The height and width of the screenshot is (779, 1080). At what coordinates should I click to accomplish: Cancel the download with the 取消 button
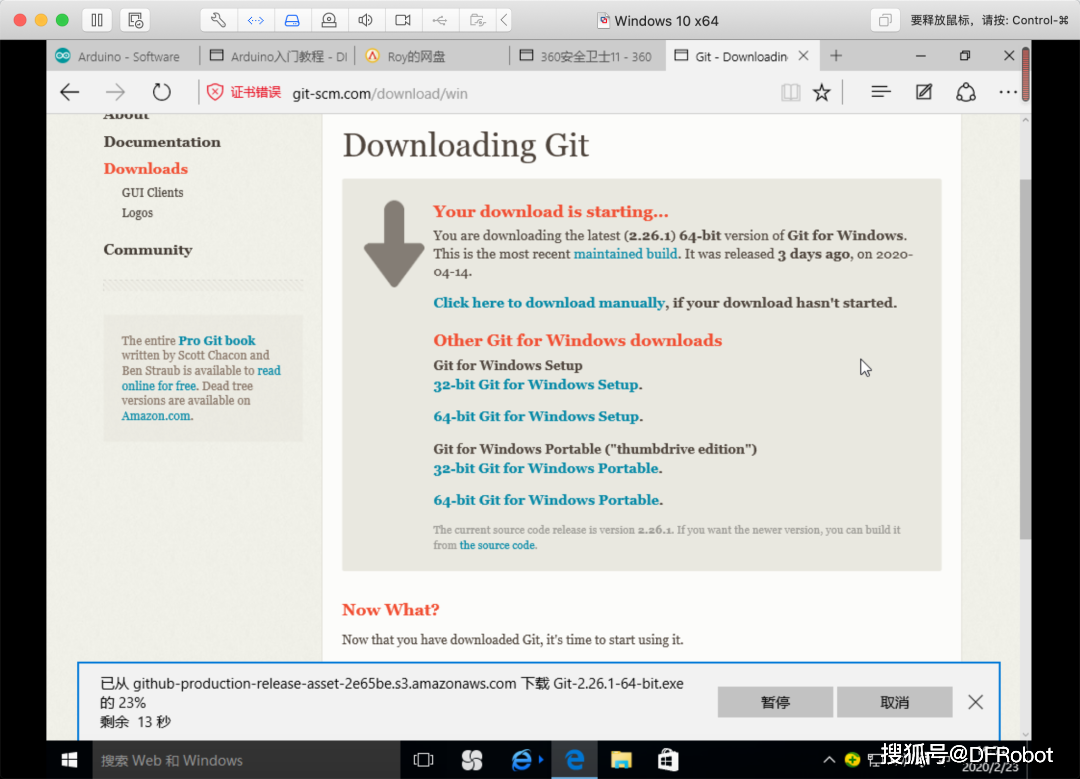coord(895,702)
